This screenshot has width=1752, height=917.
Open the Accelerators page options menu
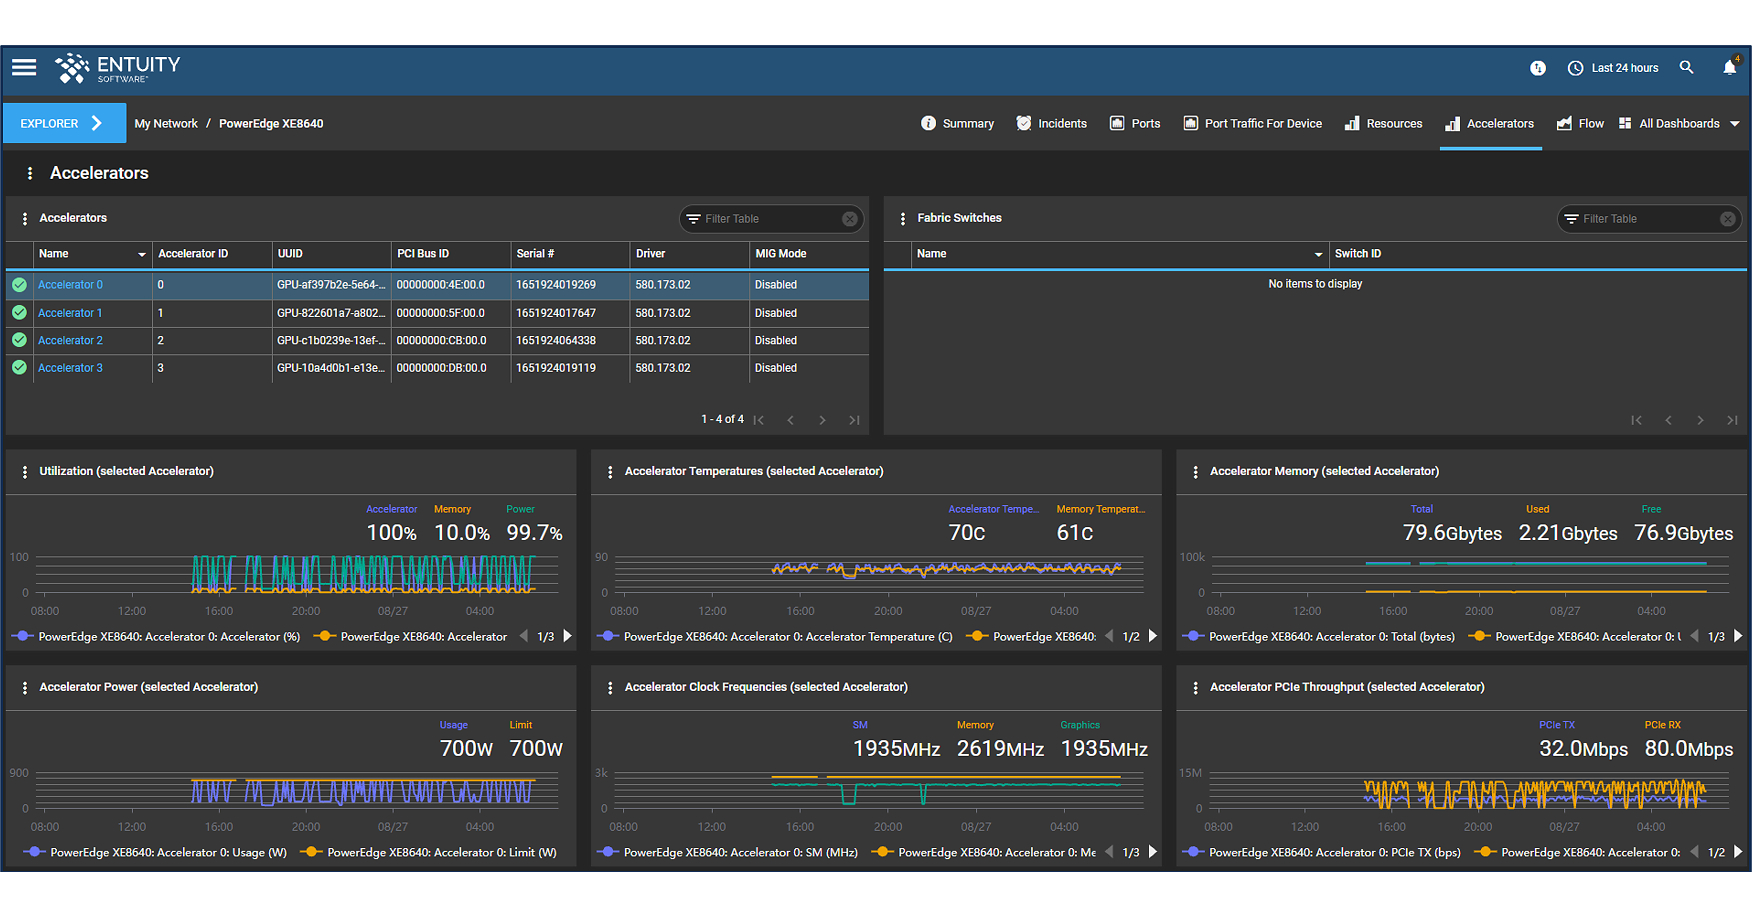[30, 173]
